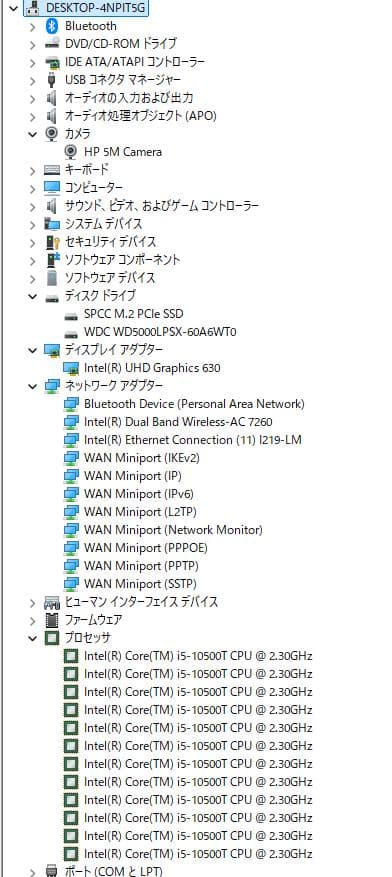This screenshot has height=877, width=392.
Task: Click the ヒューマン インターフェイス デバイス icon
Action: coord(52,602)
